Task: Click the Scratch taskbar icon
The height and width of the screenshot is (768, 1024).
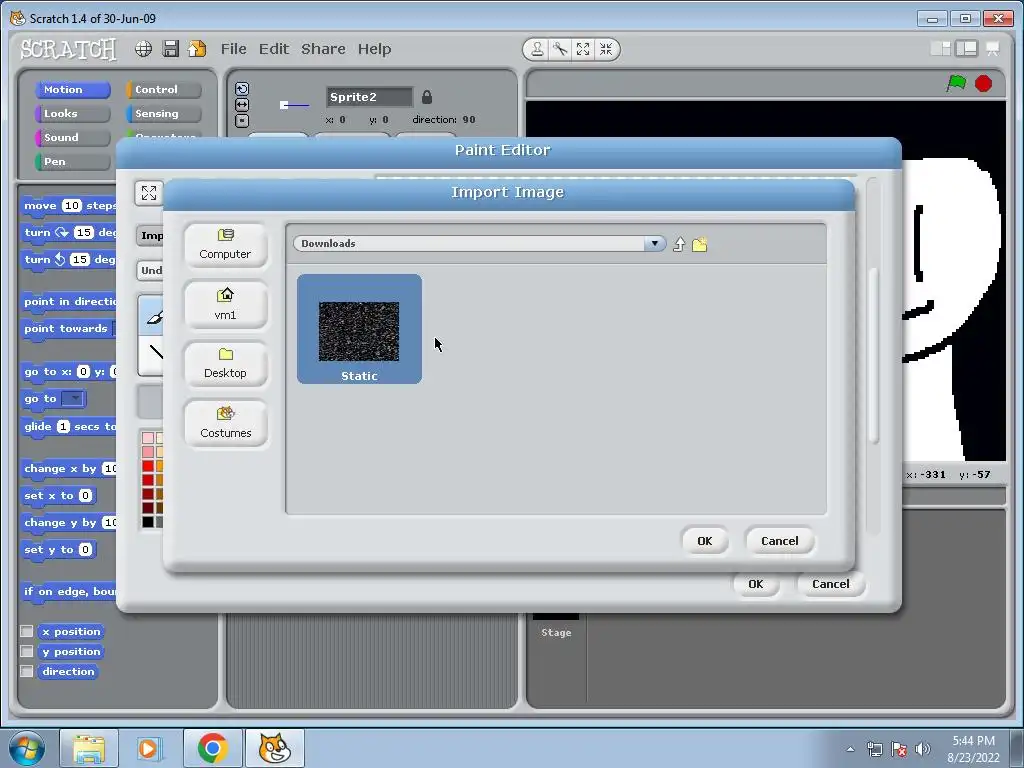Action: pyautogui.click(x=274, y=748)
